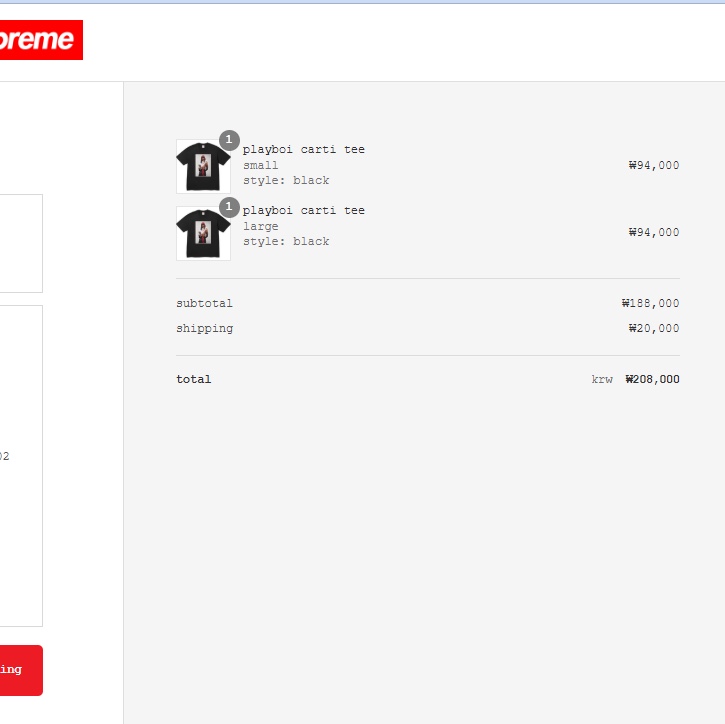The image size is (725, 724).
Task: Open the small playboi carti tee thumbnail
Action: (203, 166)
